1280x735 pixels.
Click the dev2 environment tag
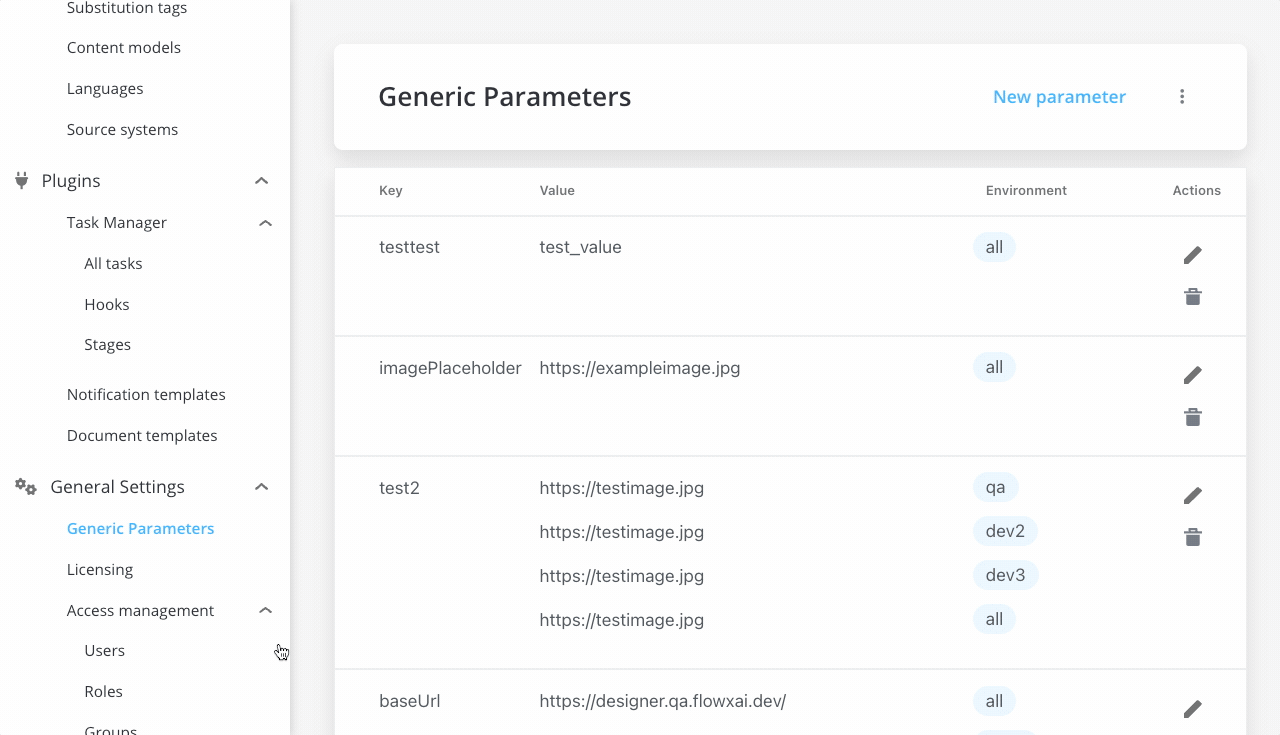1005,531
